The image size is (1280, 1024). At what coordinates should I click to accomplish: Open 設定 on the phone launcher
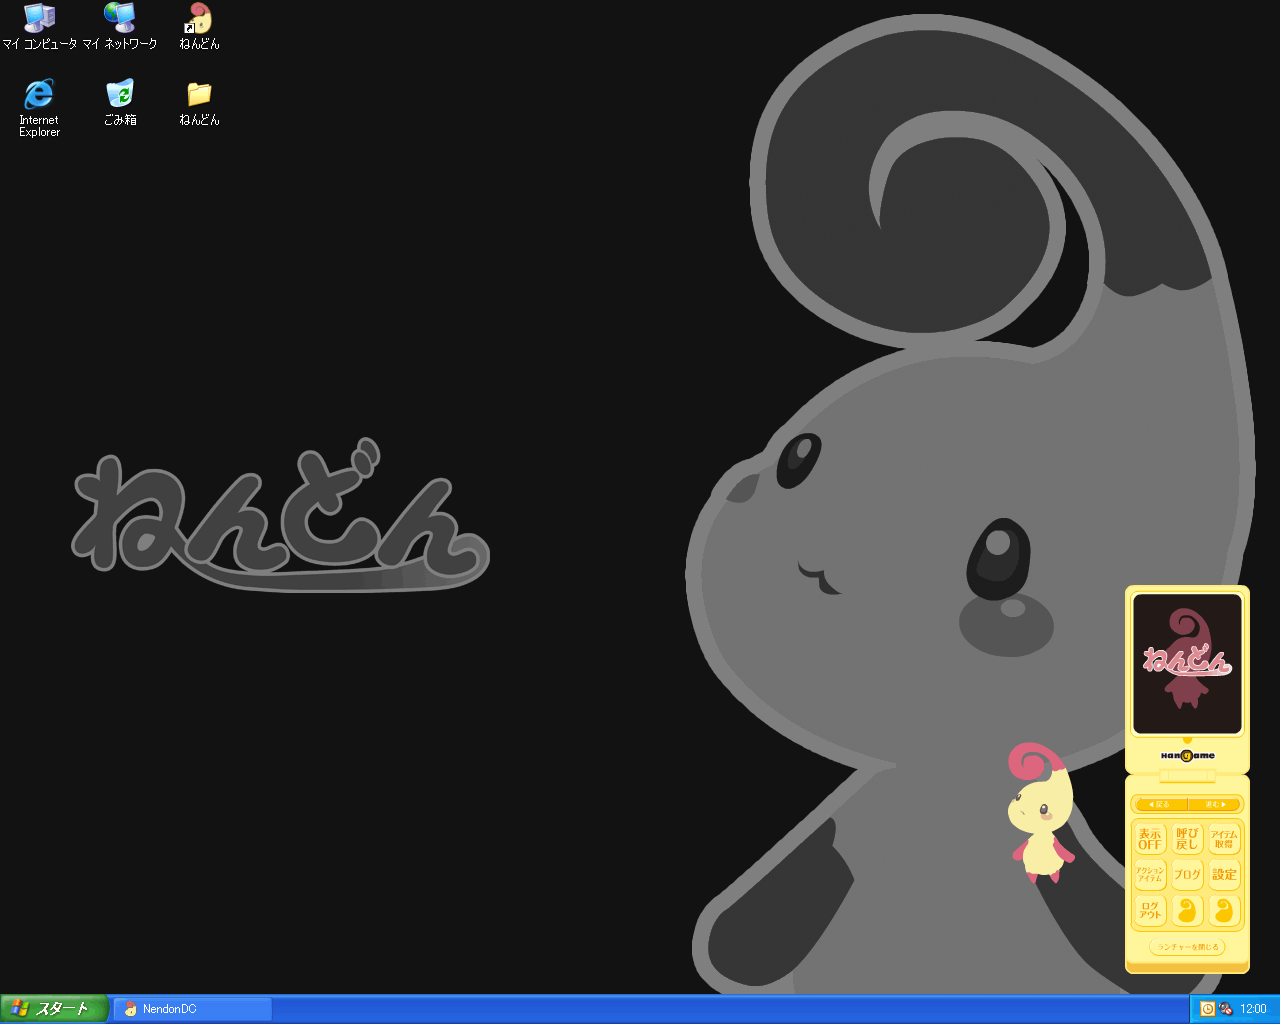coord(1224,874)
